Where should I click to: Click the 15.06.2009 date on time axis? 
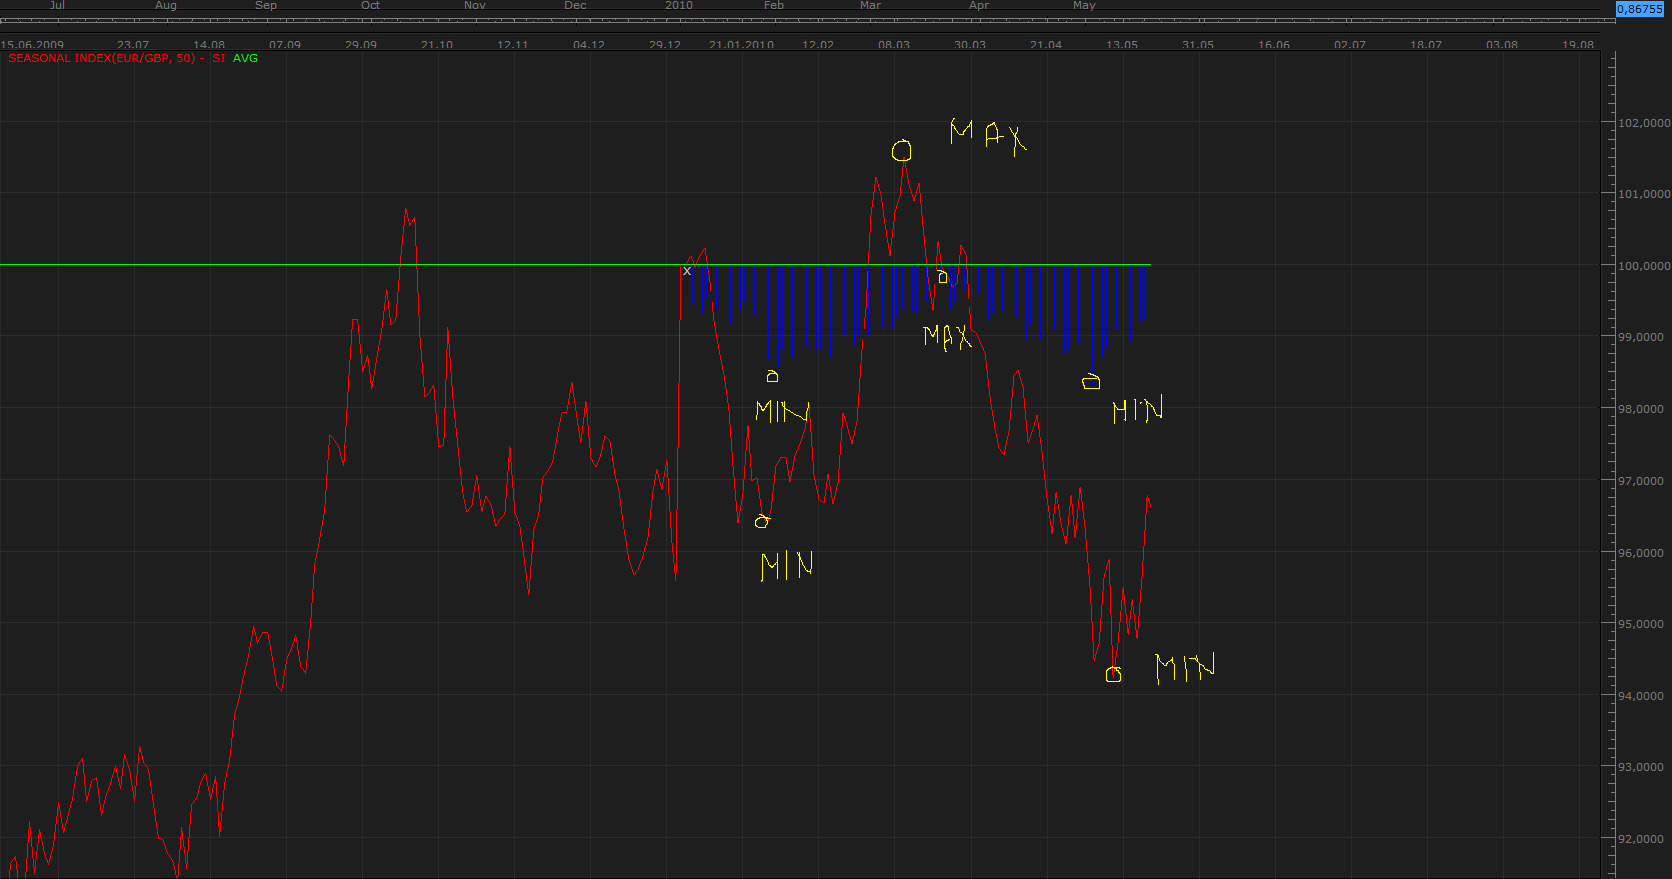(x=32, y=45)
